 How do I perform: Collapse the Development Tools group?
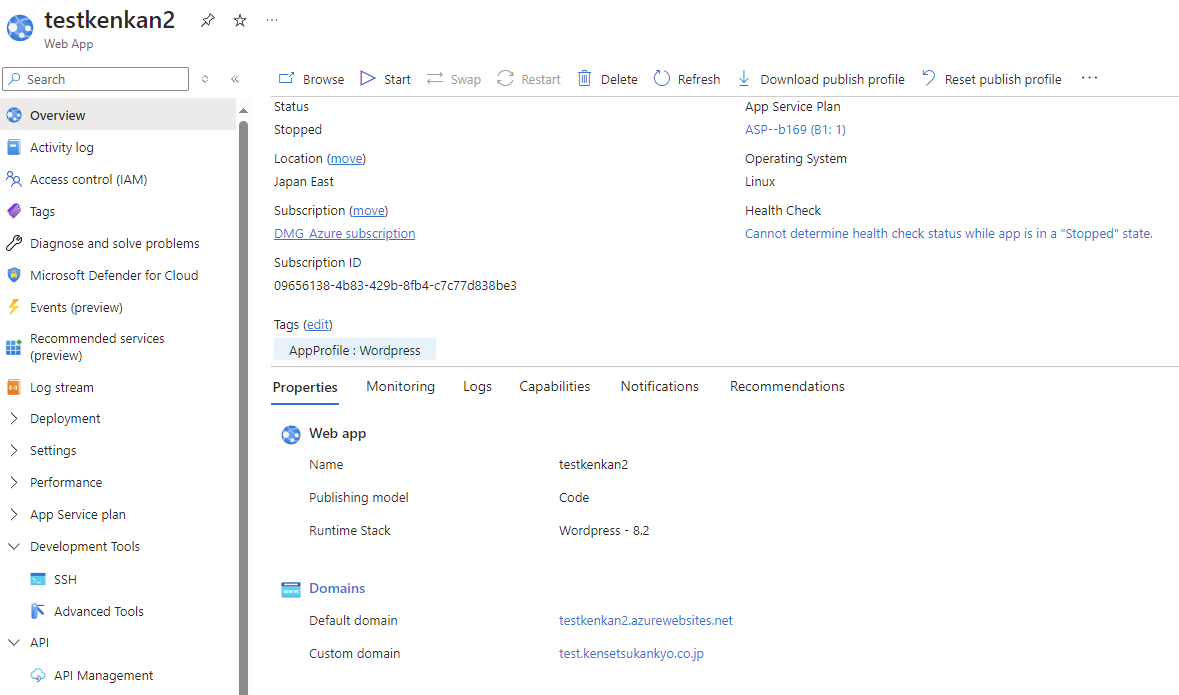14,546
